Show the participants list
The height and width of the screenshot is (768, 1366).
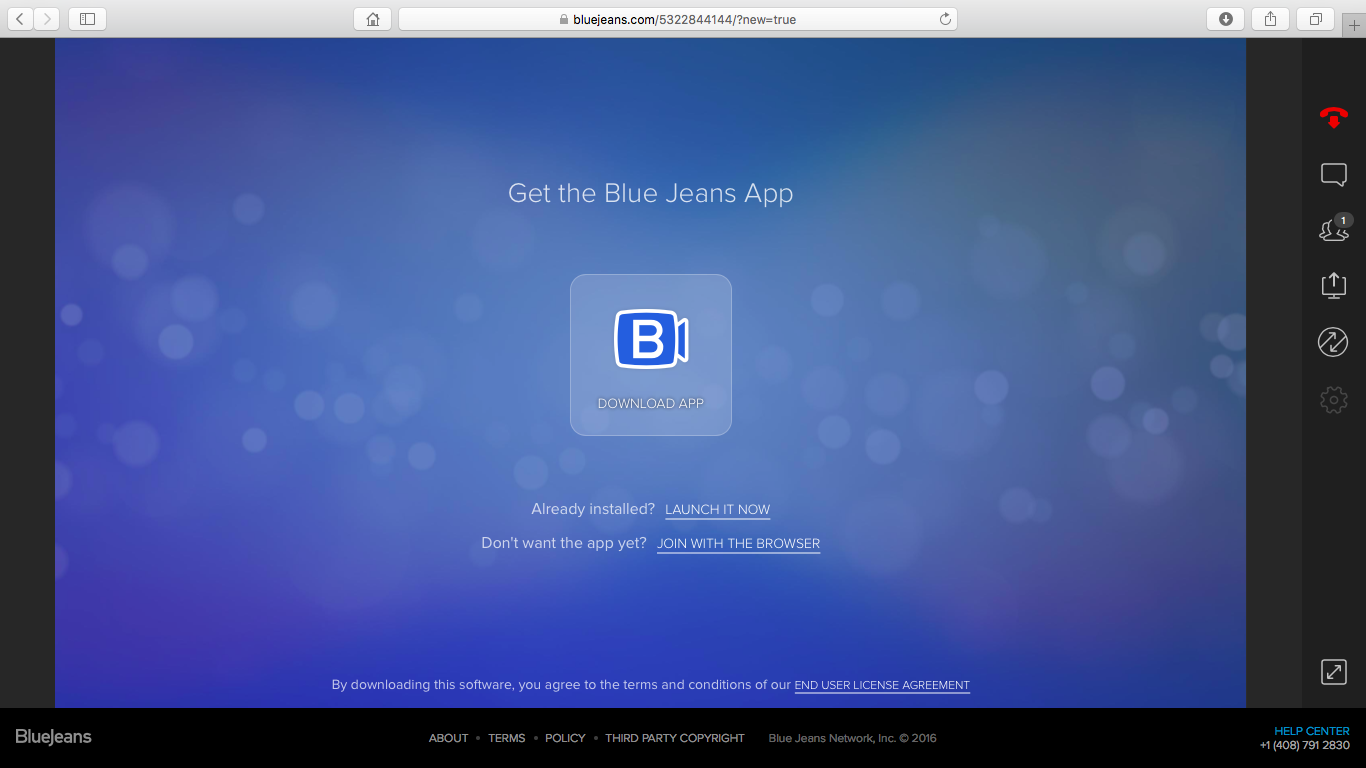(1333, 229)
